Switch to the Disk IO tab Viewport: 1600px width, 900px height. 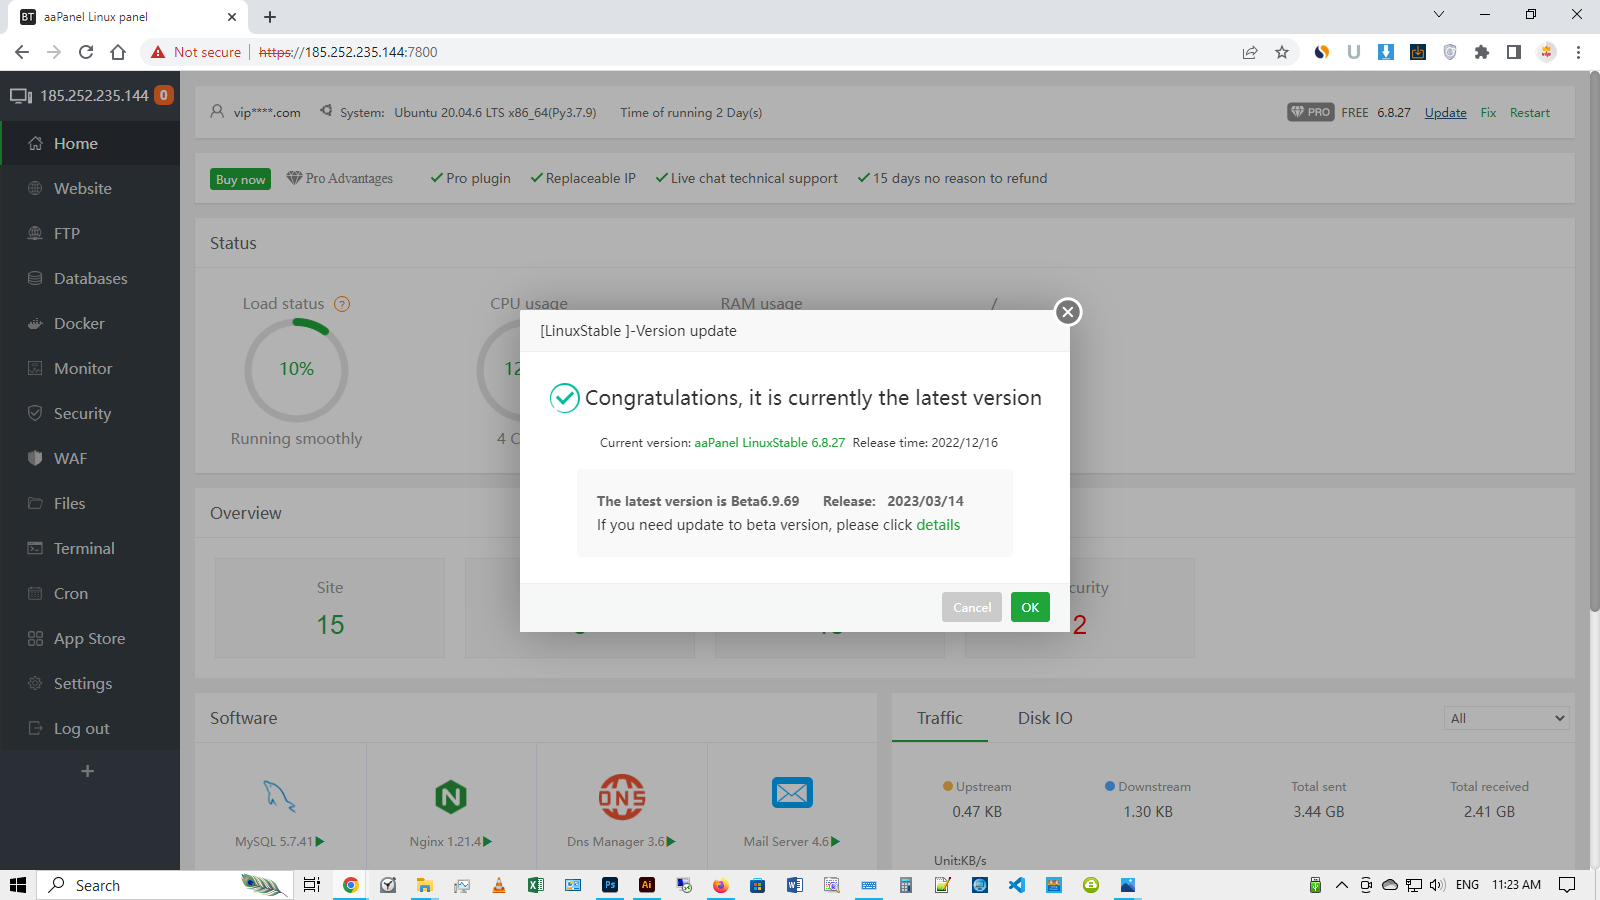point(1045,718)
